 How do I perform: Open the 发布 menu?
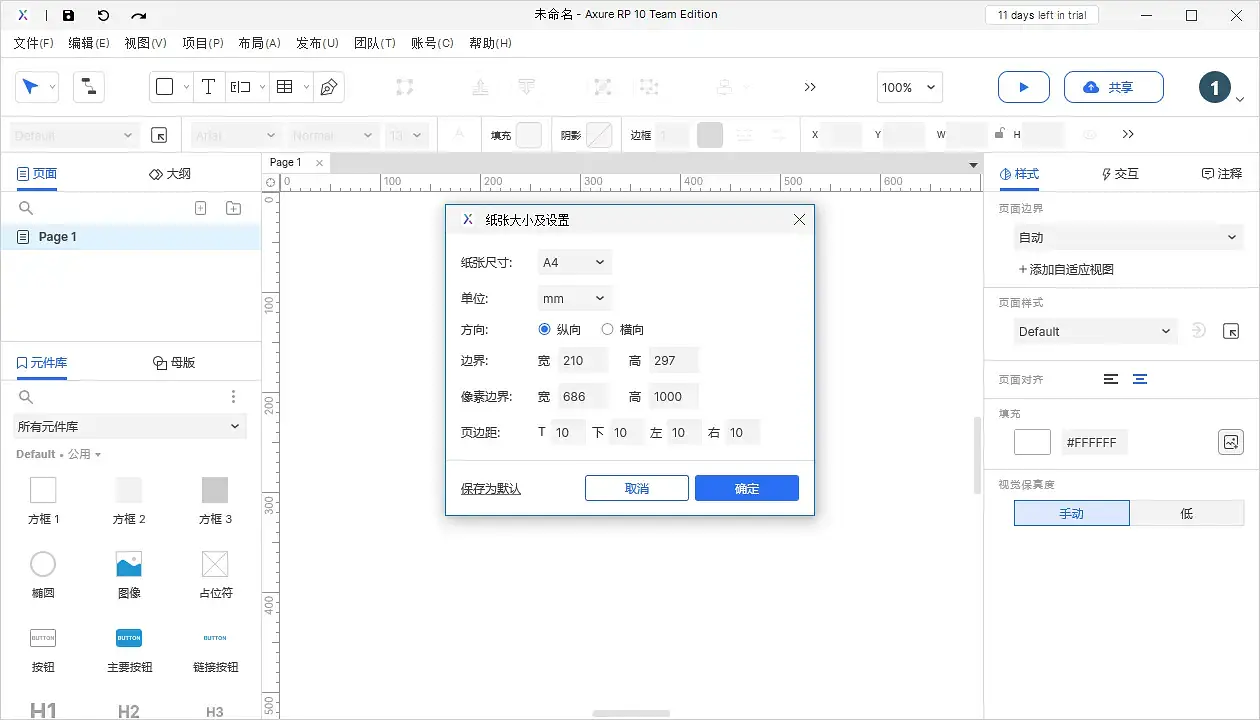click(317, 43)
